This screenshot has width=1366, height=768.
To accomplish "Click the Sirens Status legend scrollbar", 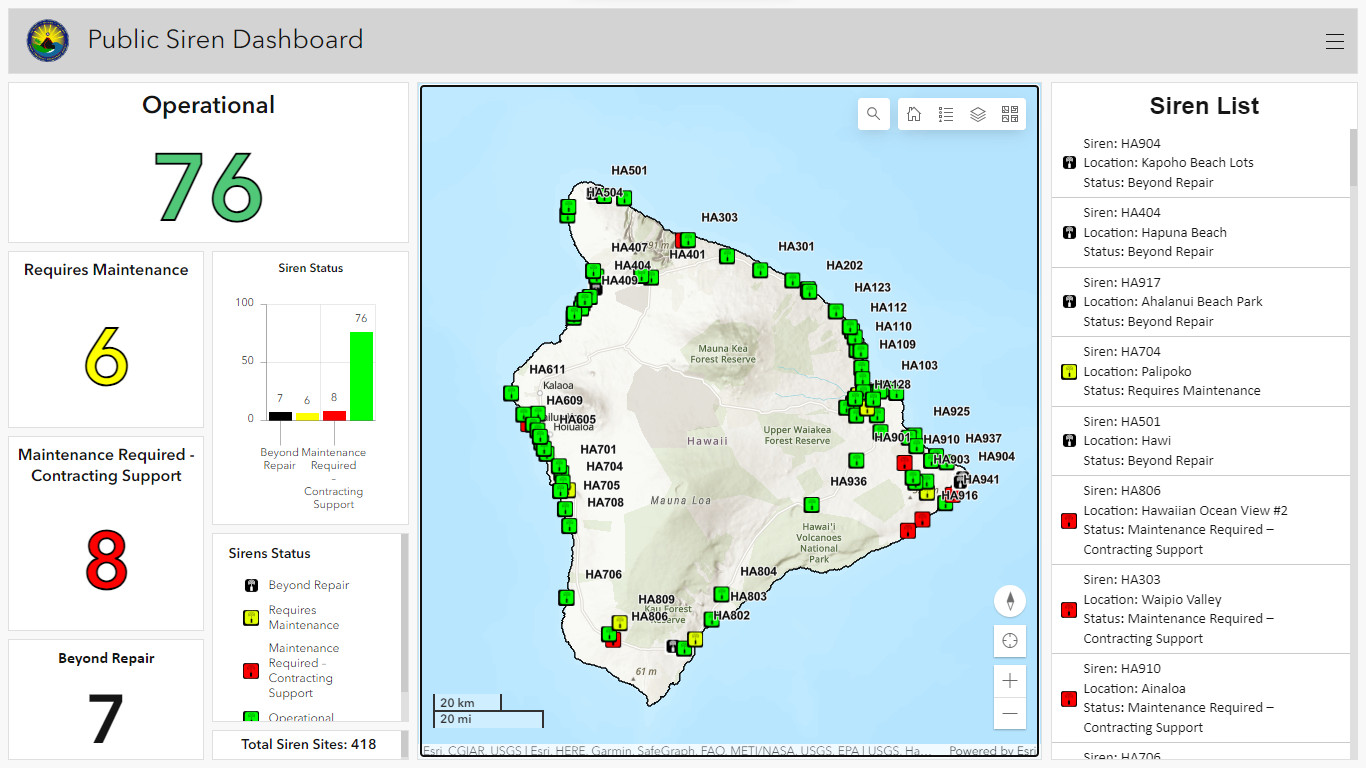I will coord(404,613).
